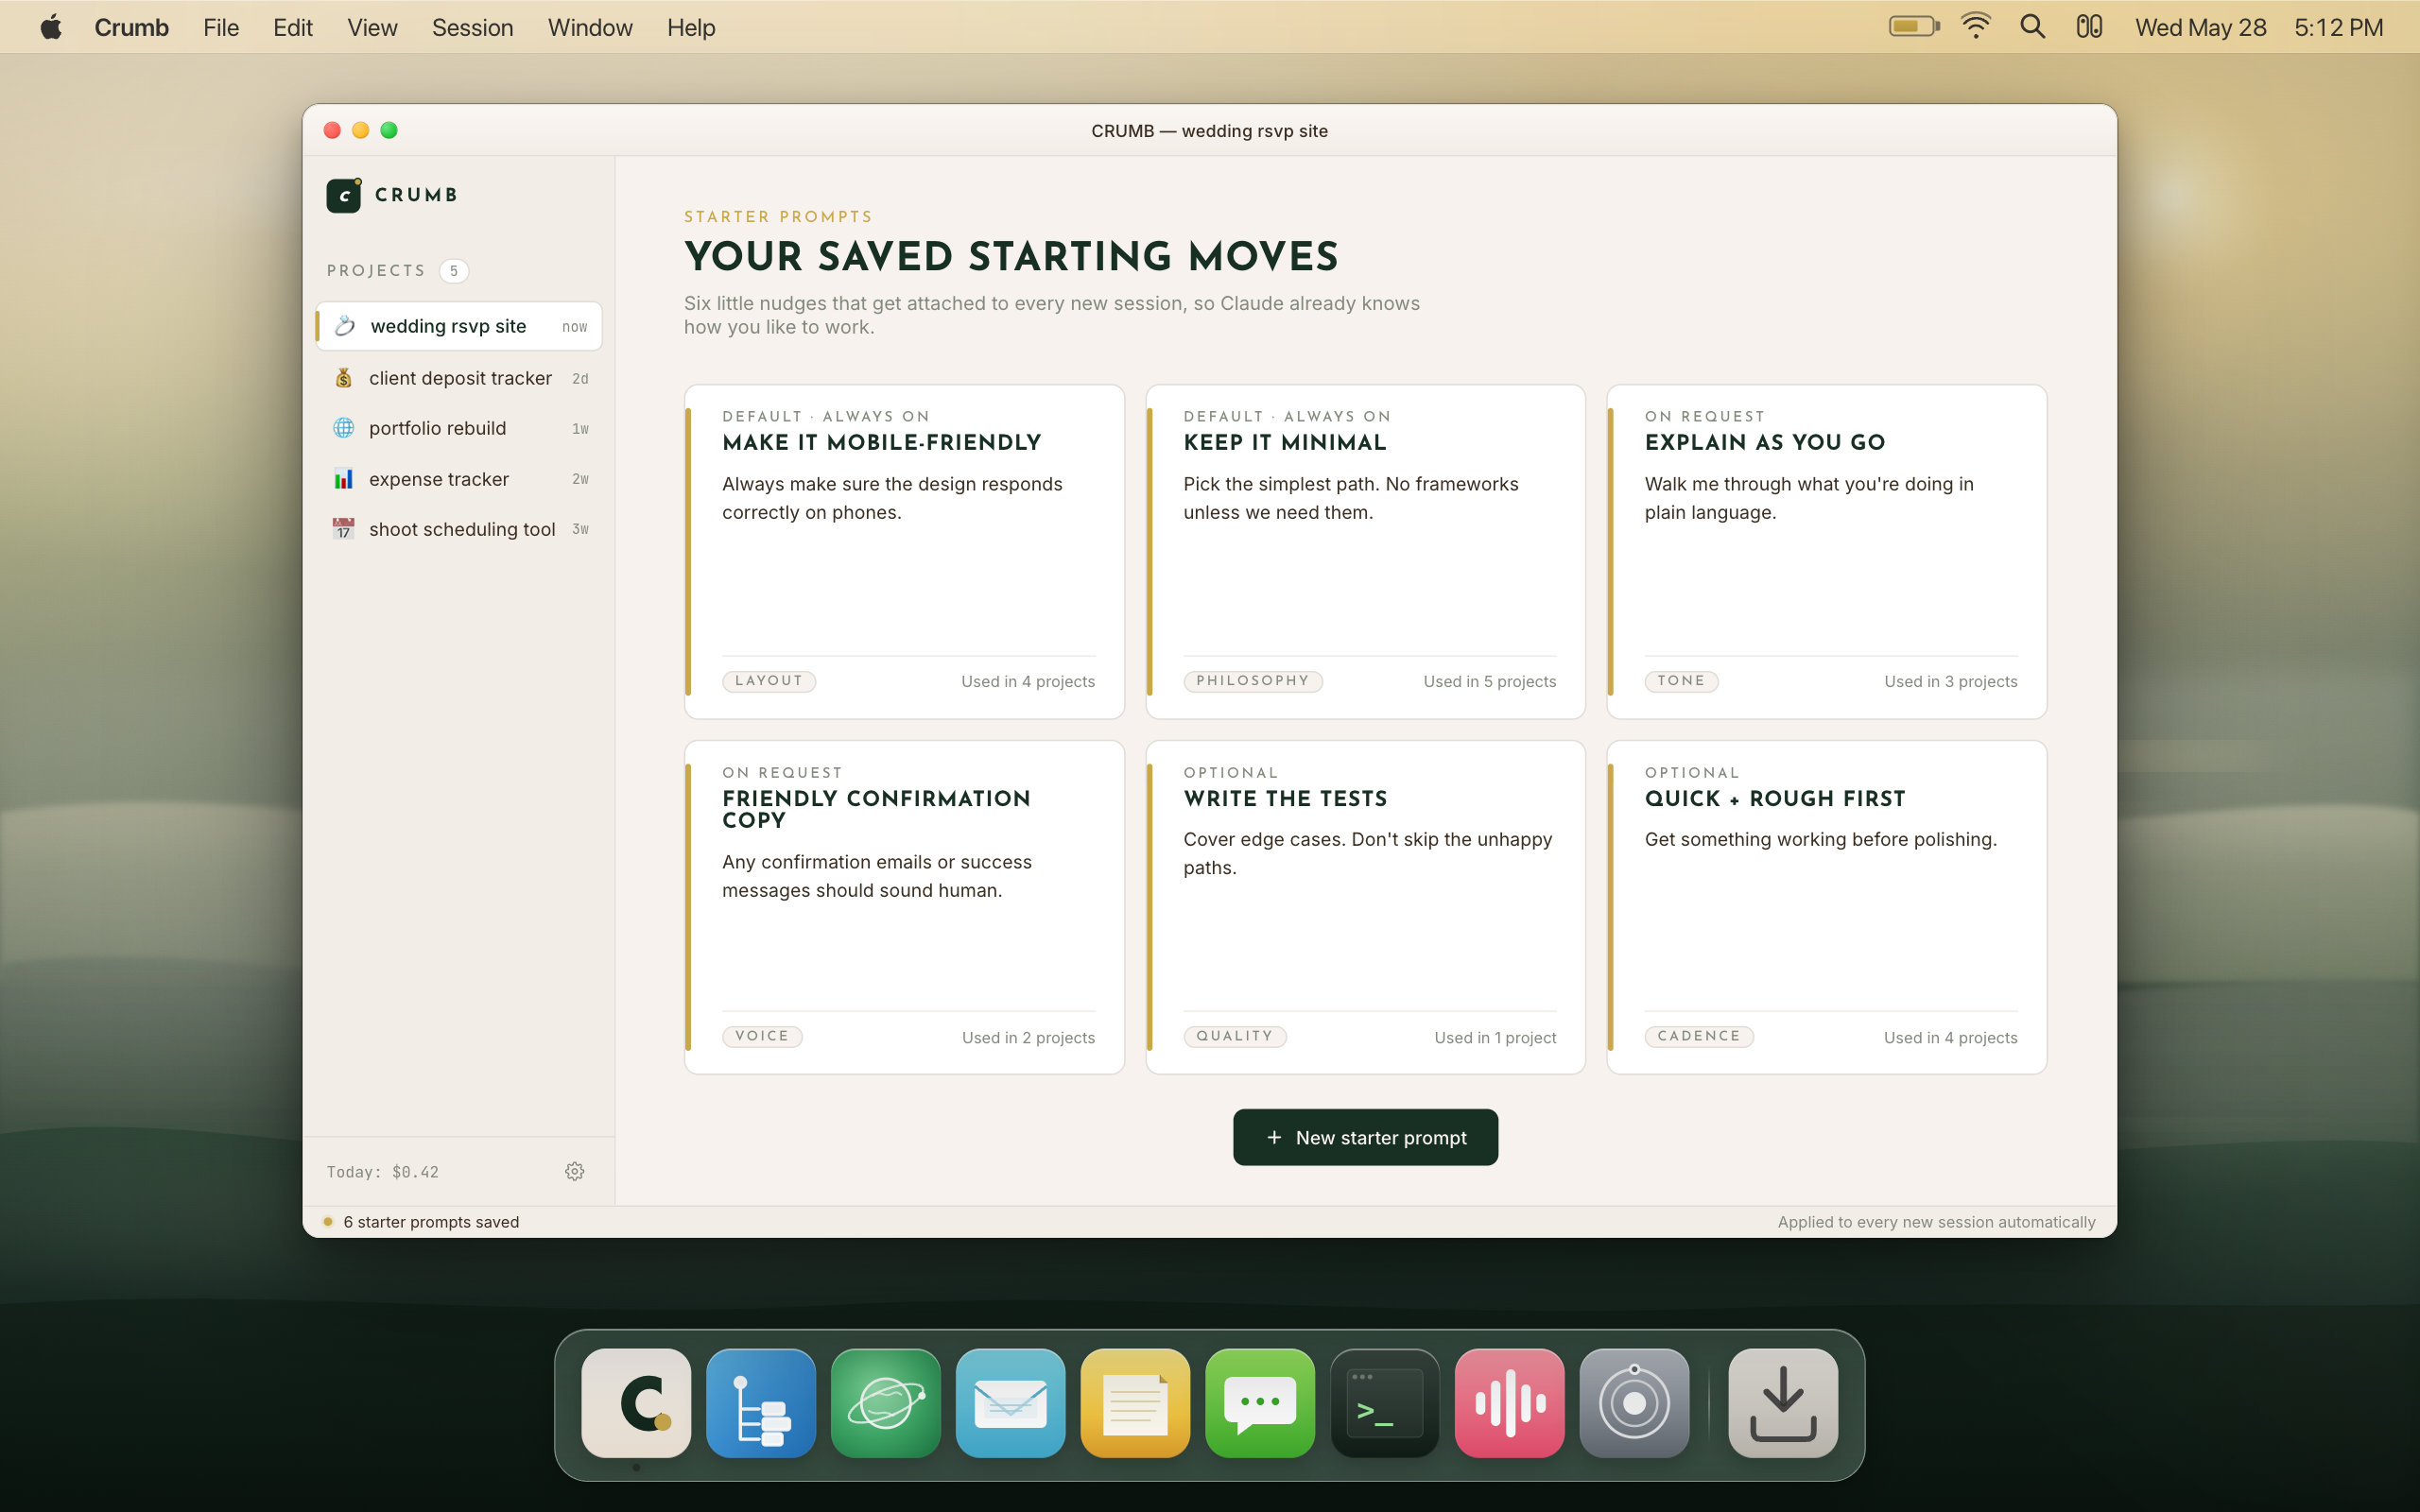
Task: Open the Keep It Minimal card
Action: click(x=1365, y=551)
